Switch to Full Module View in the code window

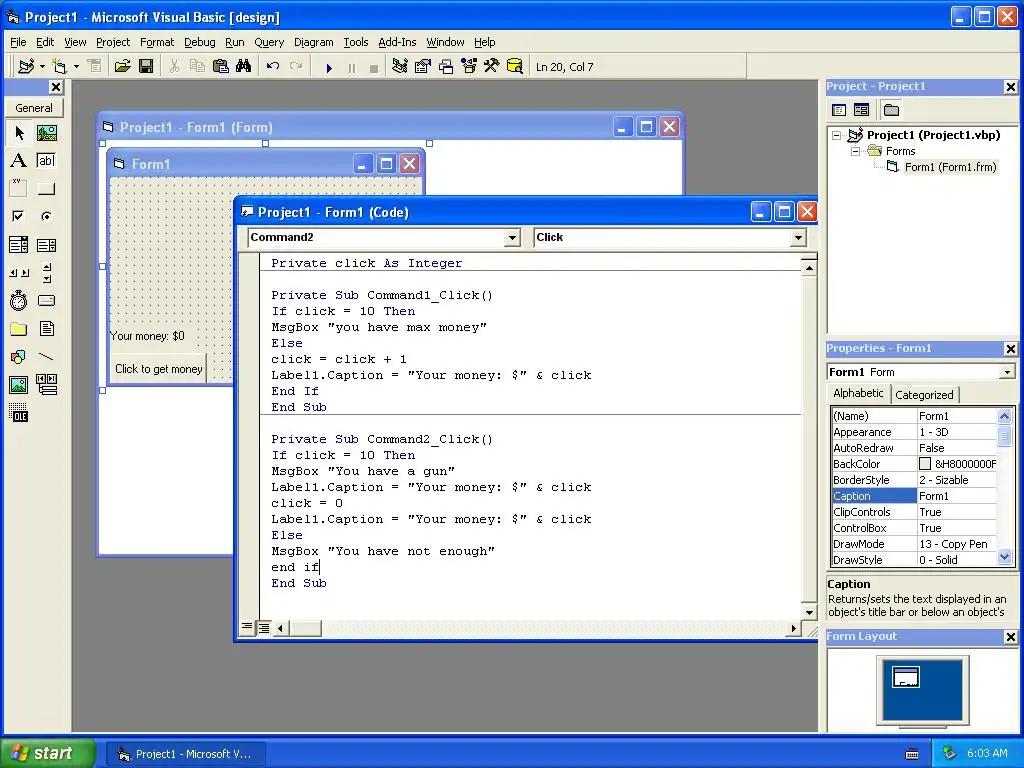click(x=263, y=628)
